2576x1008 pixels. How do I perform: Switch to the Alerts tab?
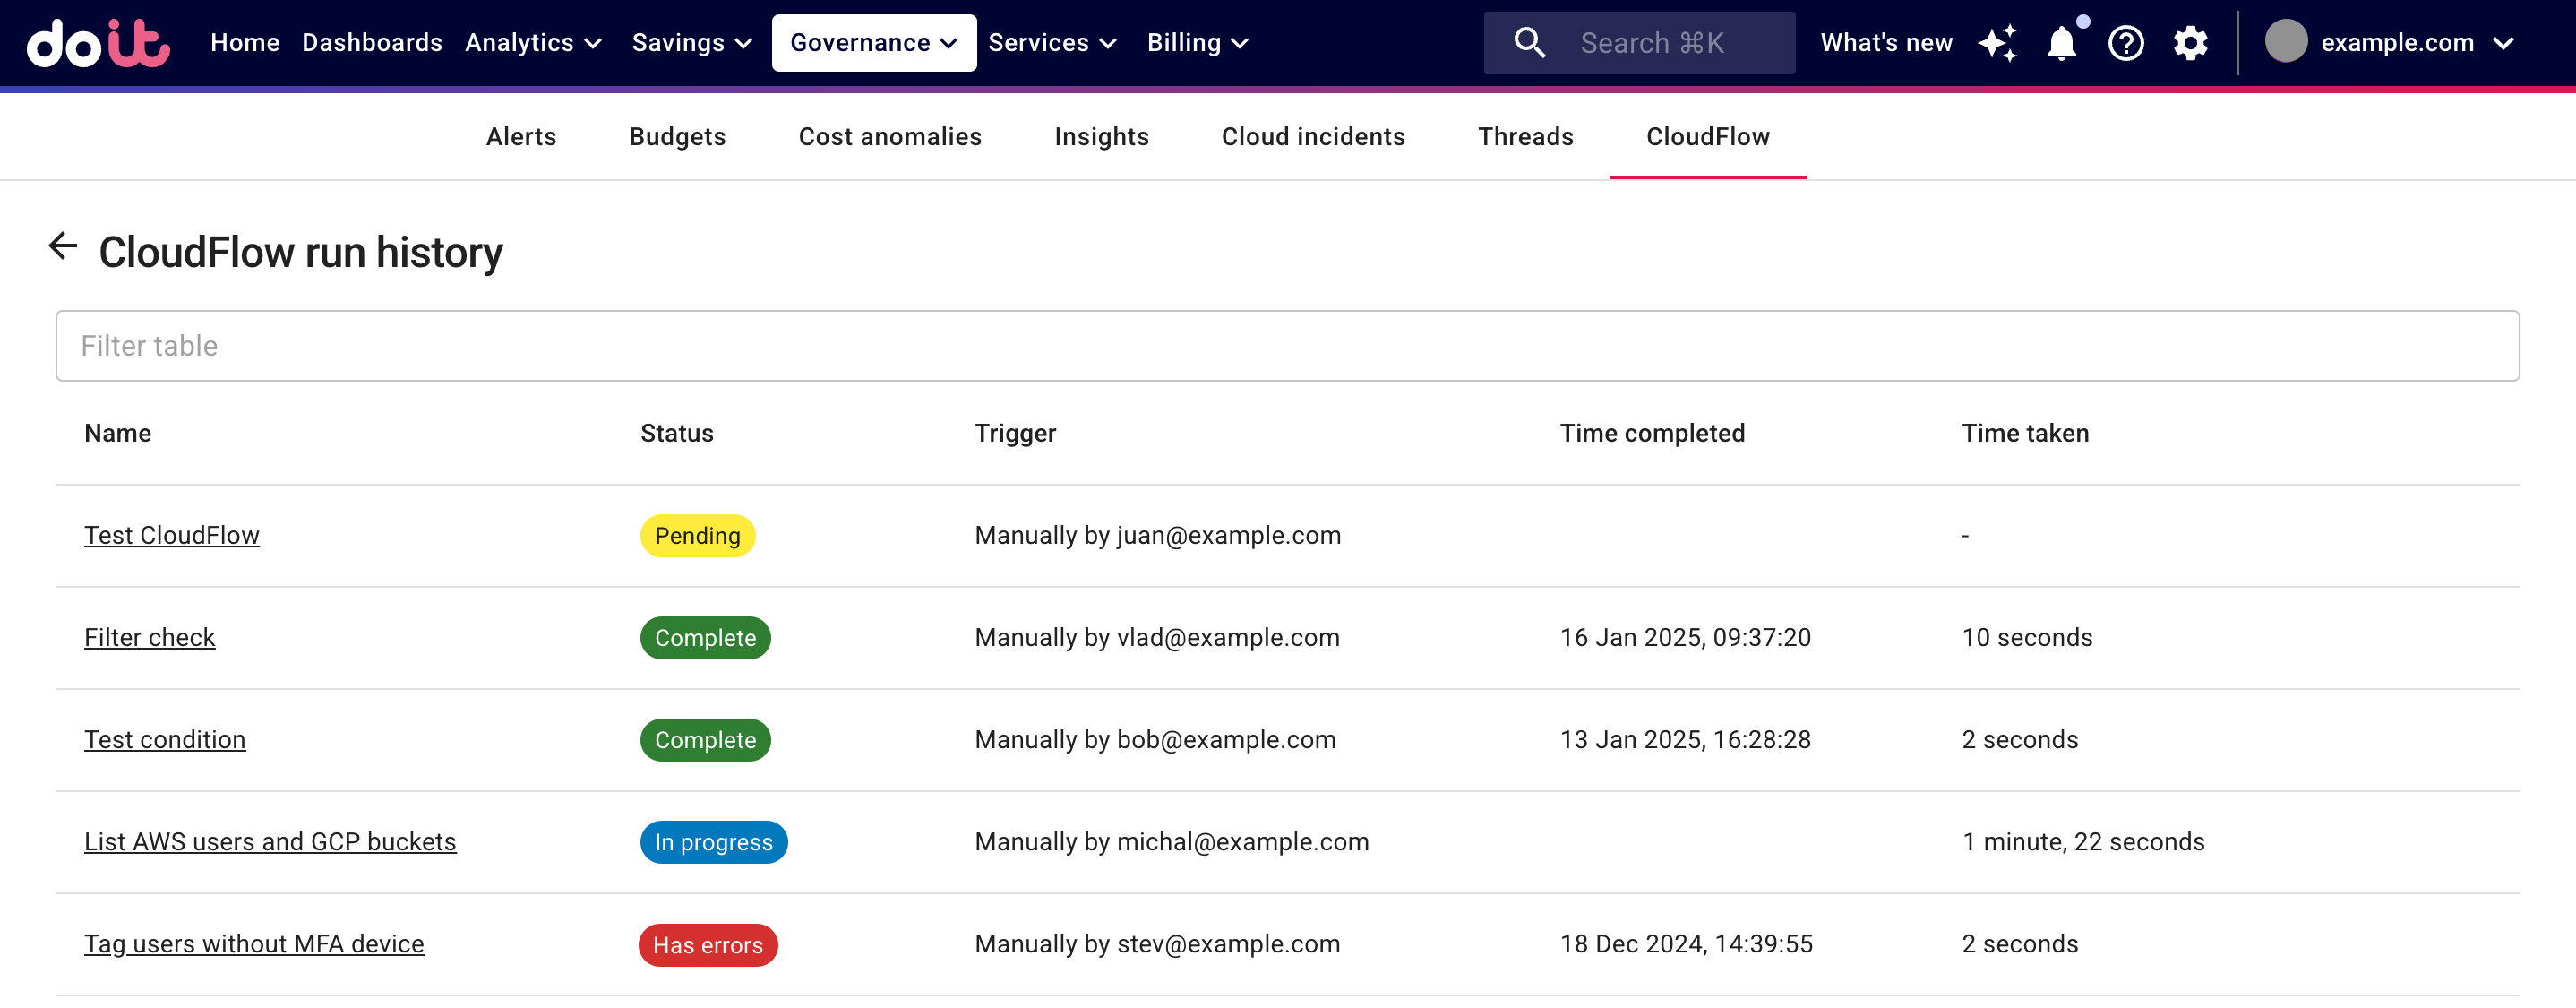520,136
